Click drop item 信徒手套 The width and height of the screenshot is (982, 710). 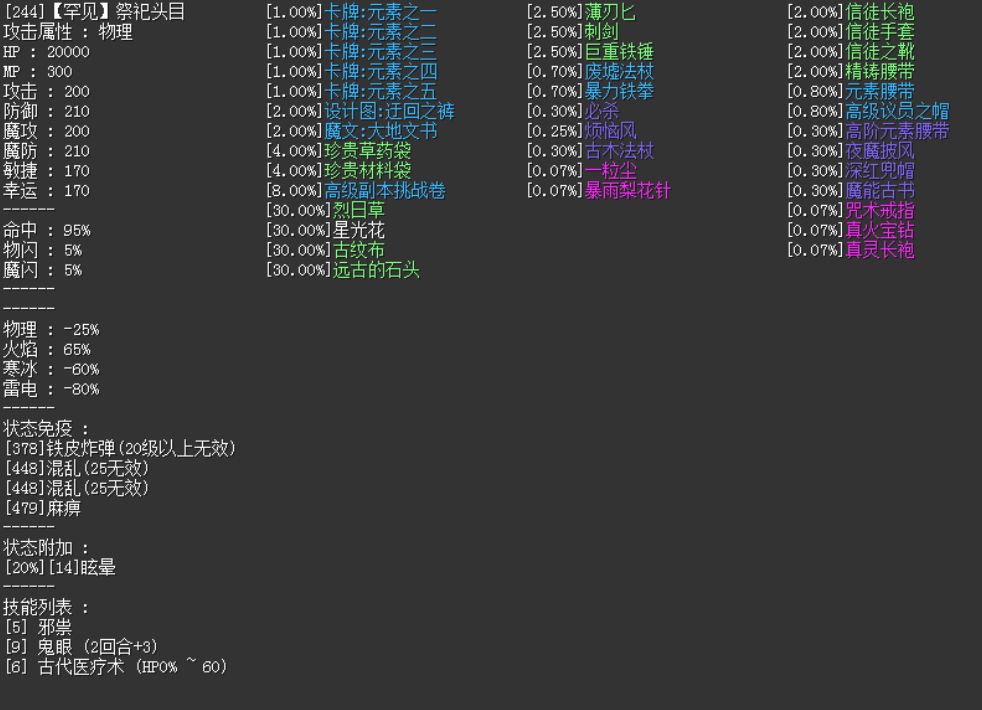coord(880,32)
